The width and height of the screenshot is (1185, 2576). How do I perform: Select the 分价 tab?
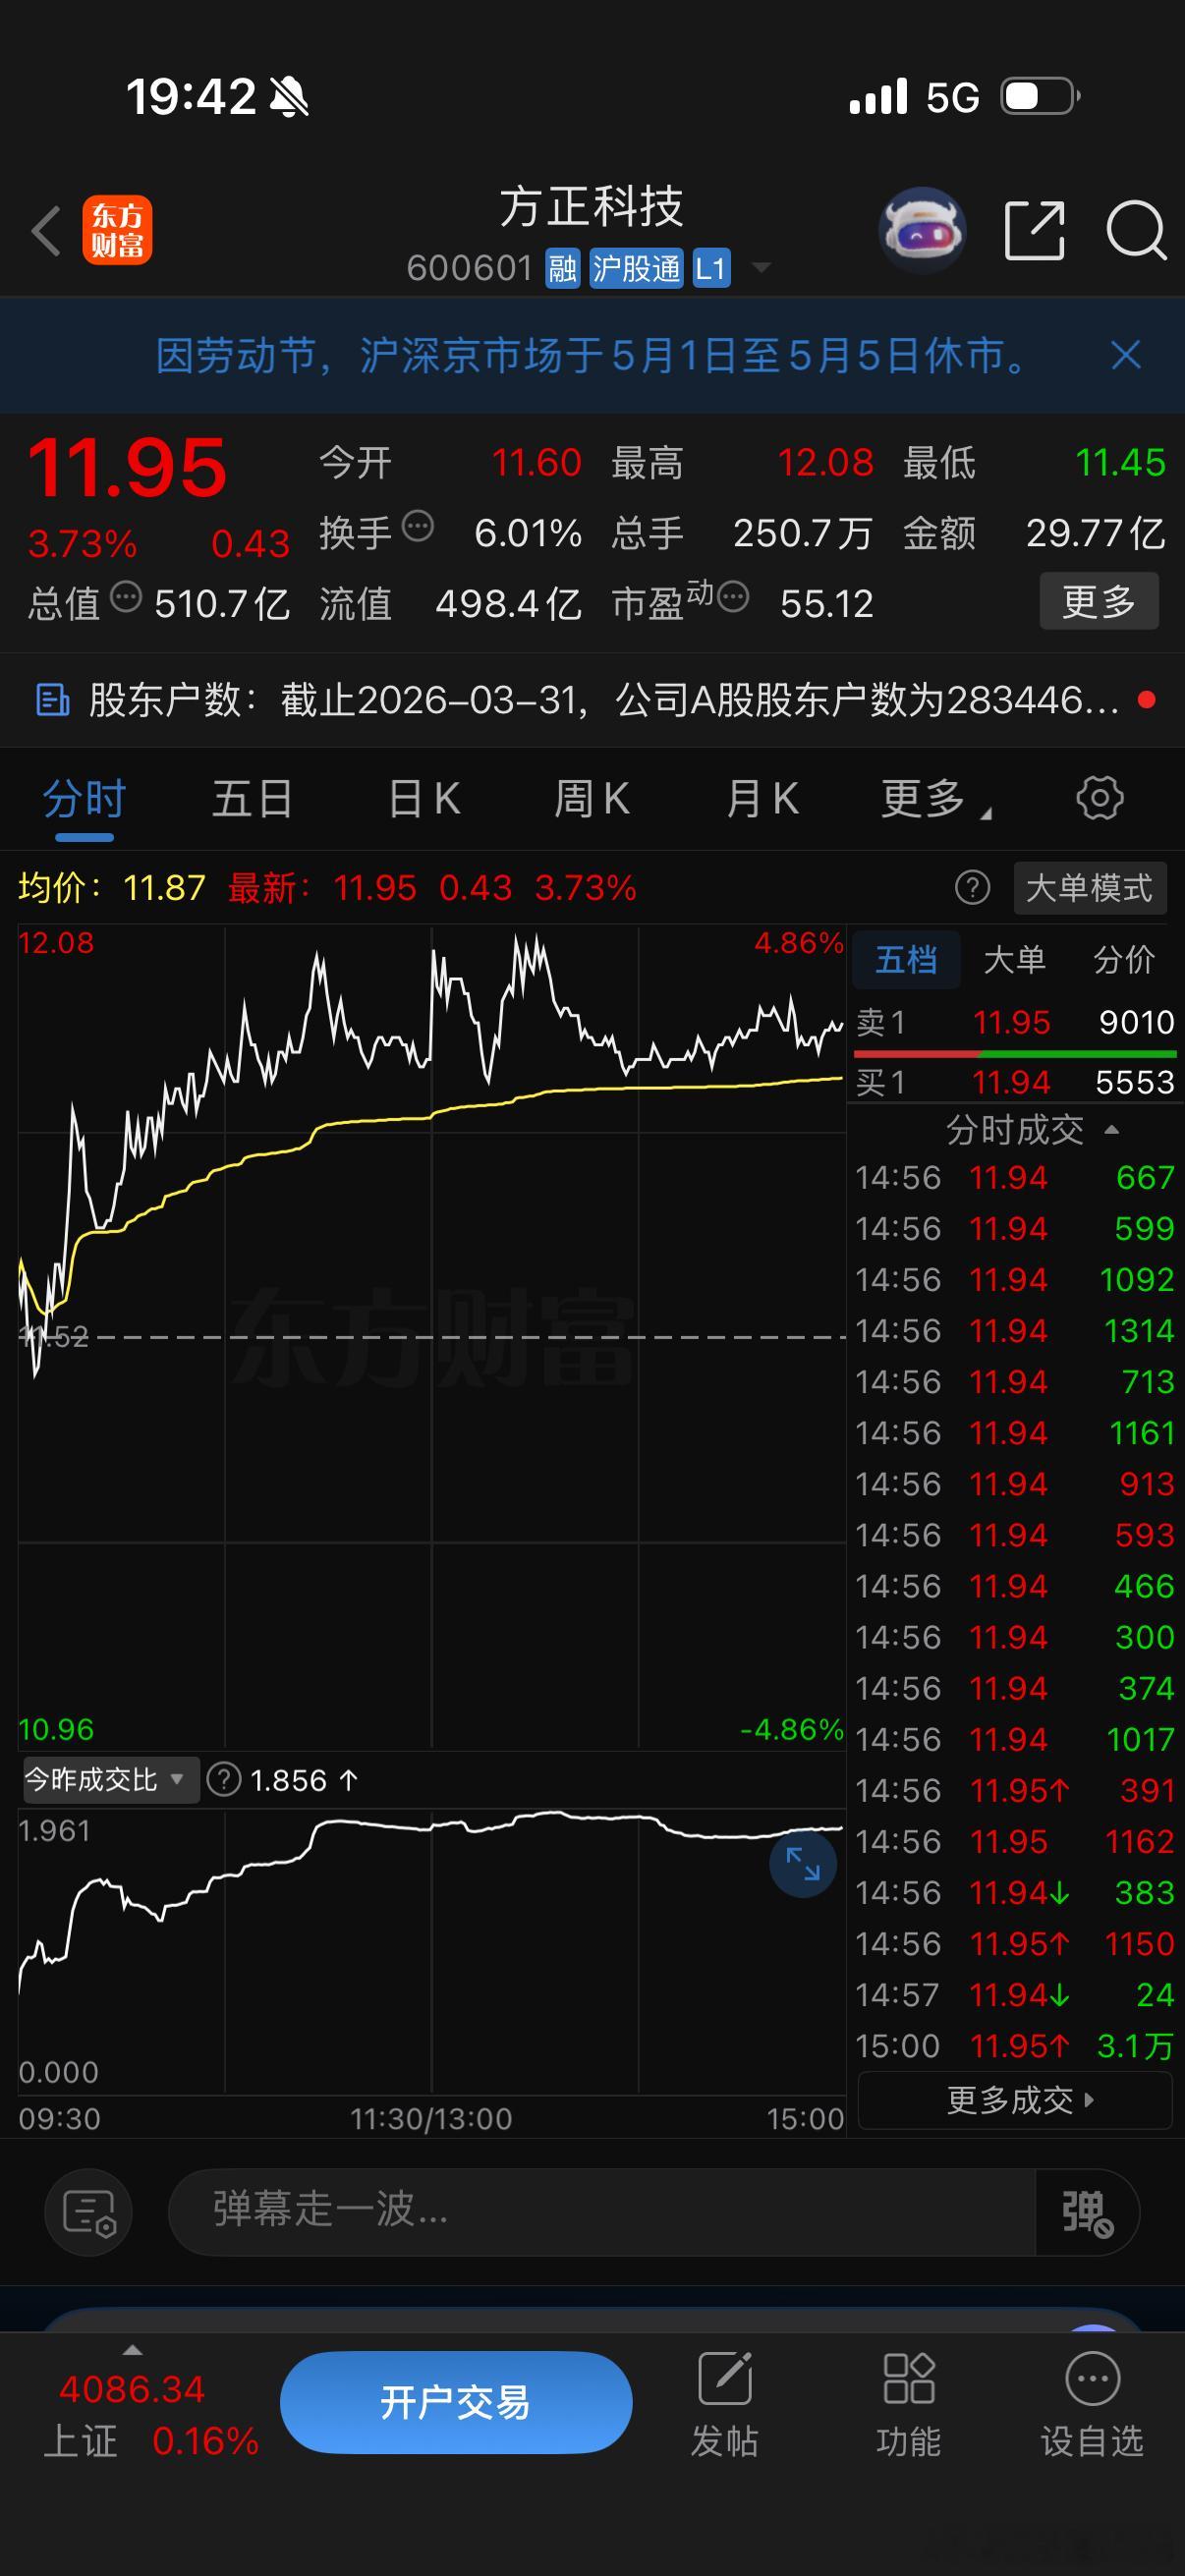pyautogui.click(x=1124, y=960)
